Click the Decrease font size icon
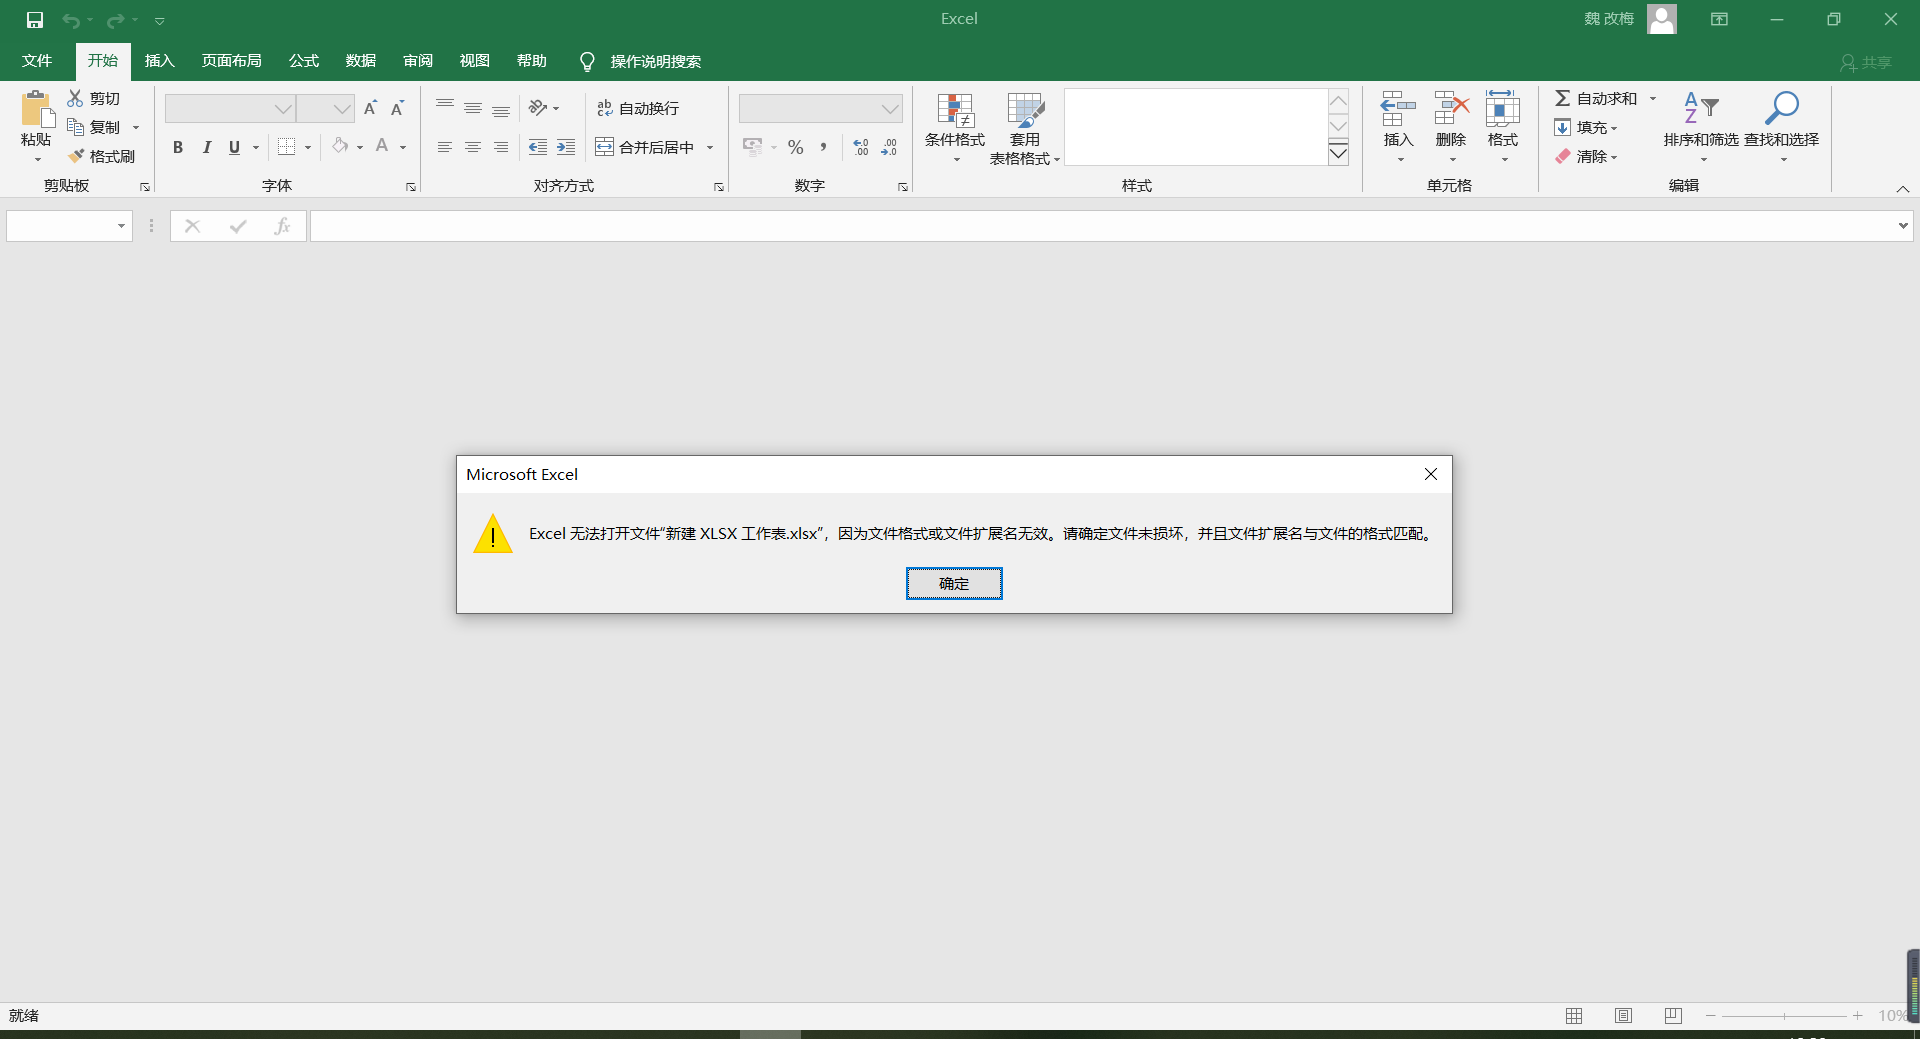 pos(397,108)
